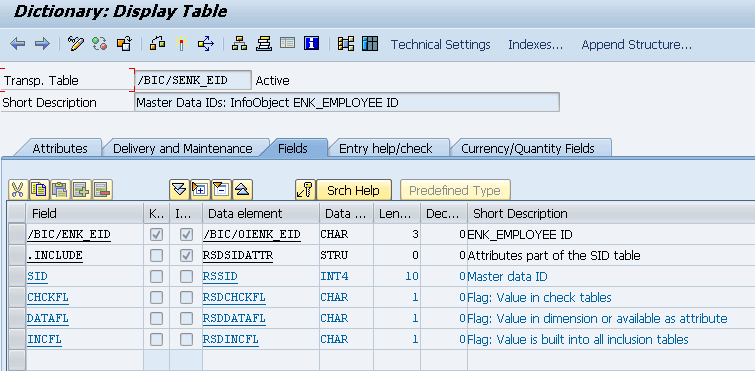
Task: Click the key Foreign Keys icon
Action: pos(305,190)
